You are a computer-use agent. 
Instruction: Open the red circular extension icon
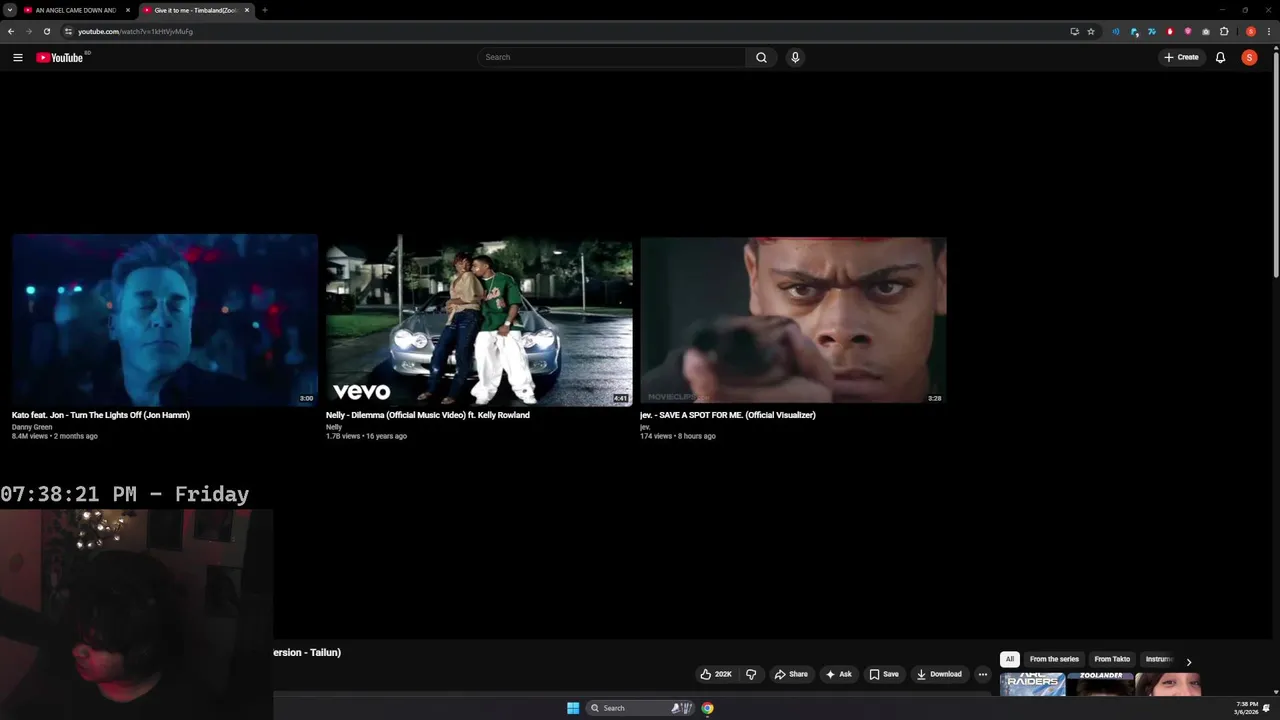tap(1170, 31)
